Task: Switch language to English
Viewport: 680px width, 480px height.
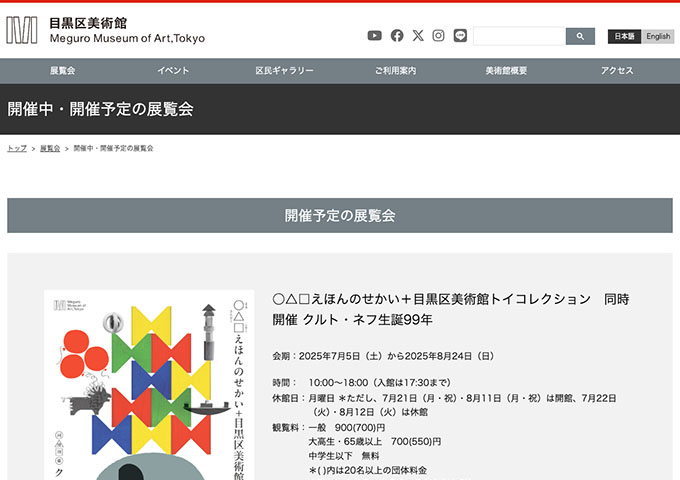Action: (x=658, y=36)
